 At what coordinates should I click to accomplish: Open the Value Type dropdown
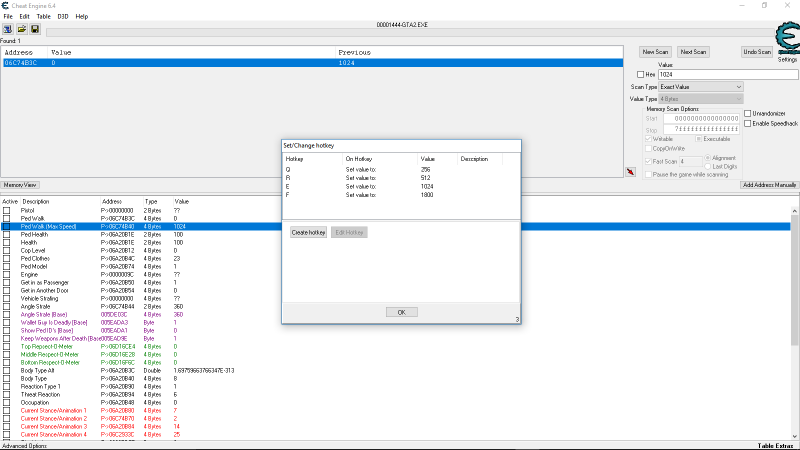[701, 99]
